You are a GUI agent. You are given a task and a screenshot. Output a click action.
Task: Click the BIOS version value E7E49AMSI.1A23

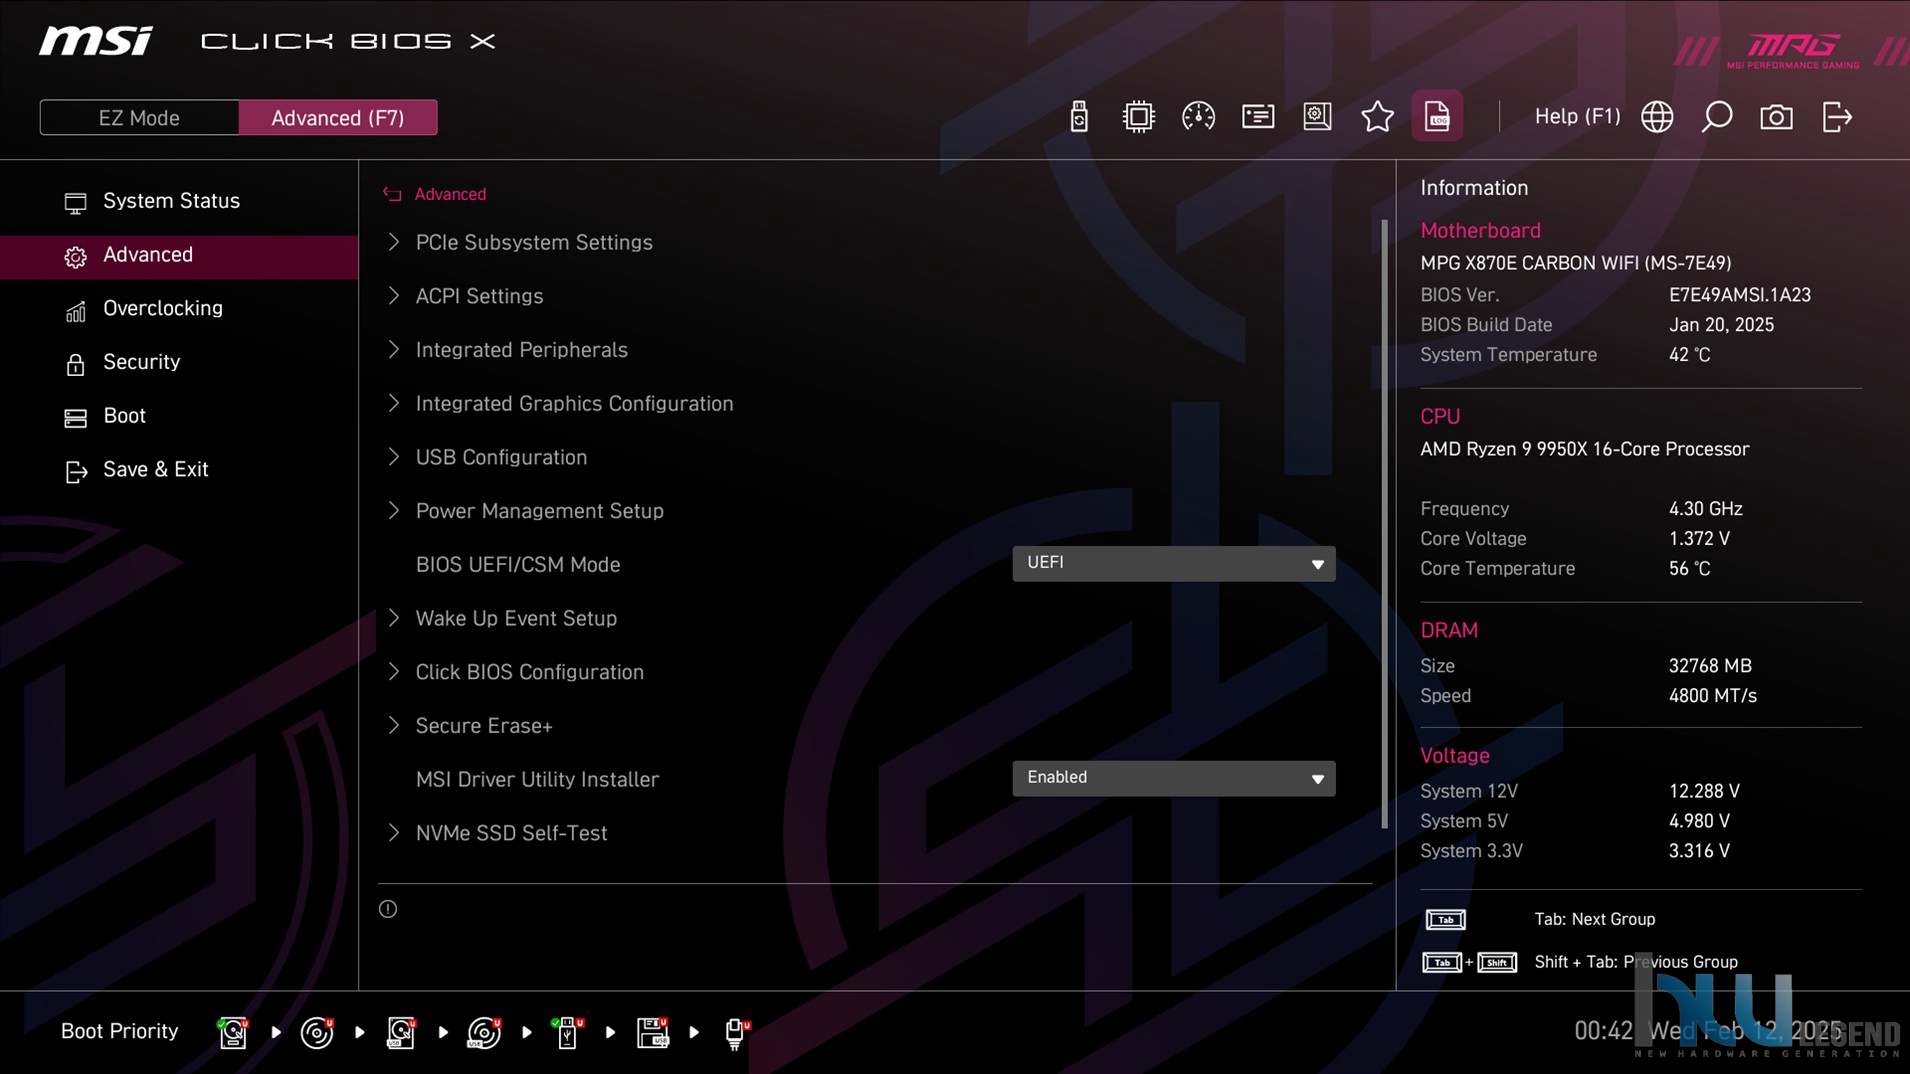pyautogui.click(x=1739, y=295)
